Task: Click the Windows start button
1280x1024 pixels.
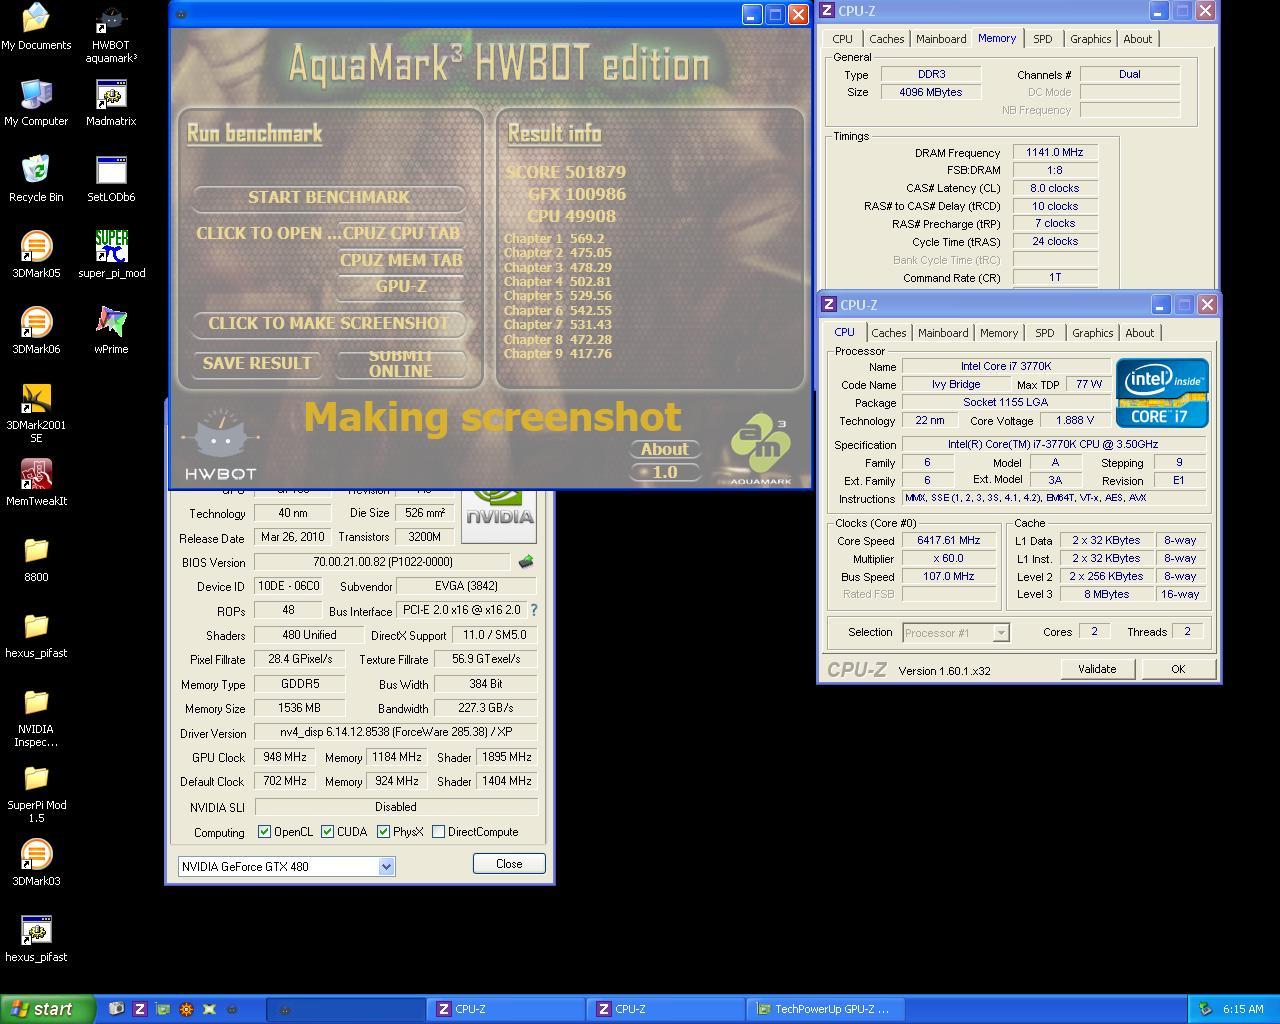Action: 48,1009
